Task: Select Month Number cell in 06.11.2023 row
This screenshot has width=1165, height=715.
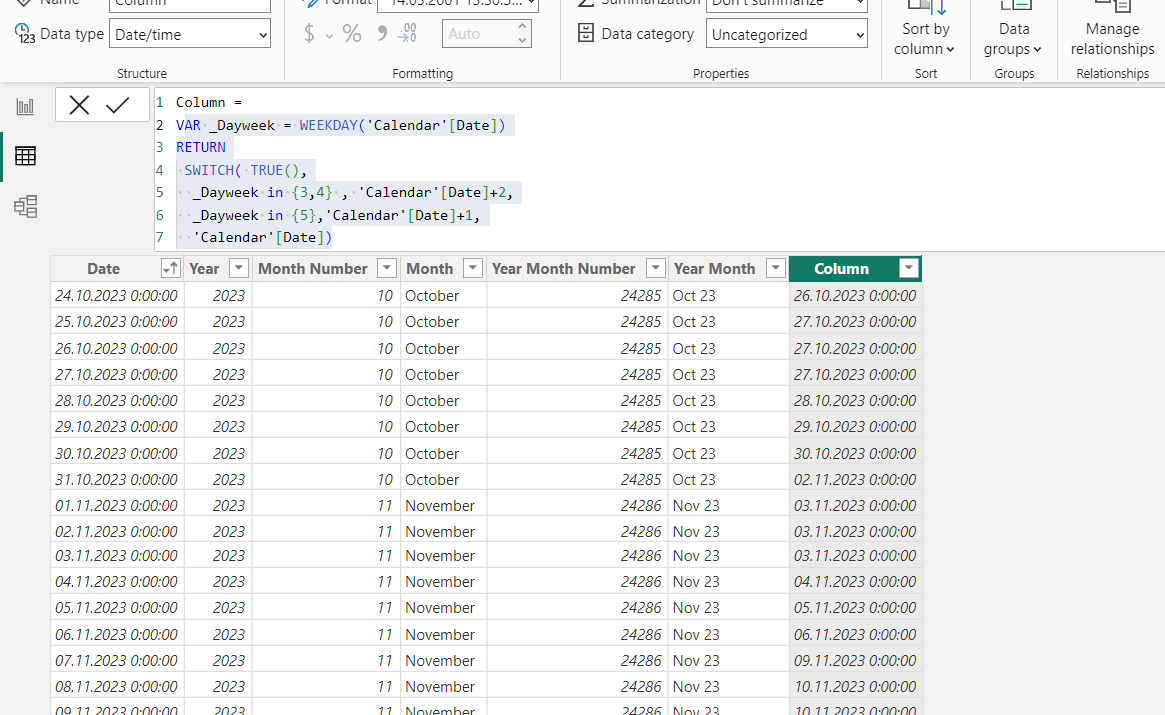Action: [326, 635]
